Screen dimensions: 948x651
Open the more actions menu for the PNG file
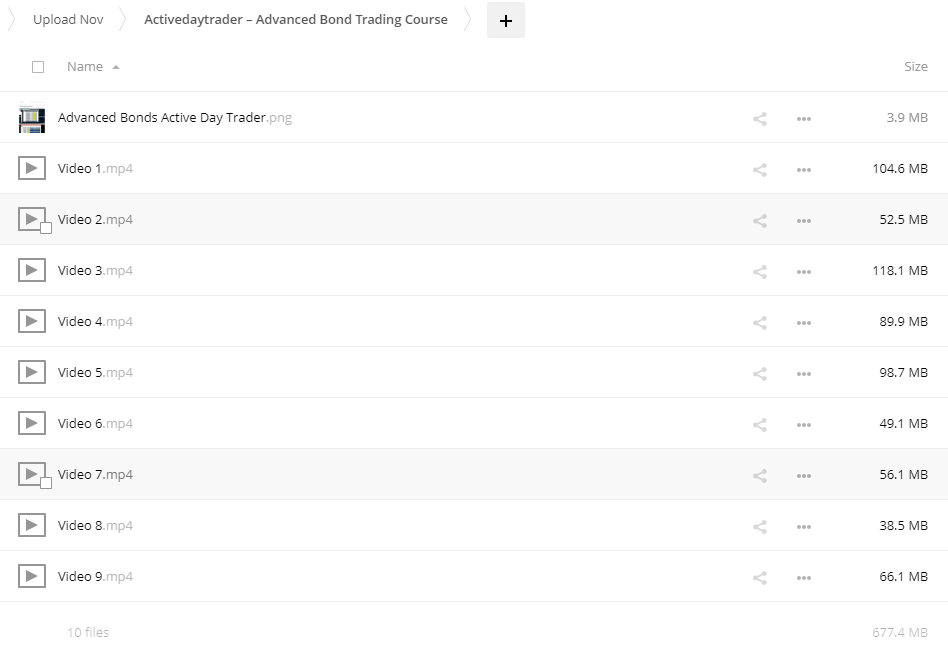[803, 118]
